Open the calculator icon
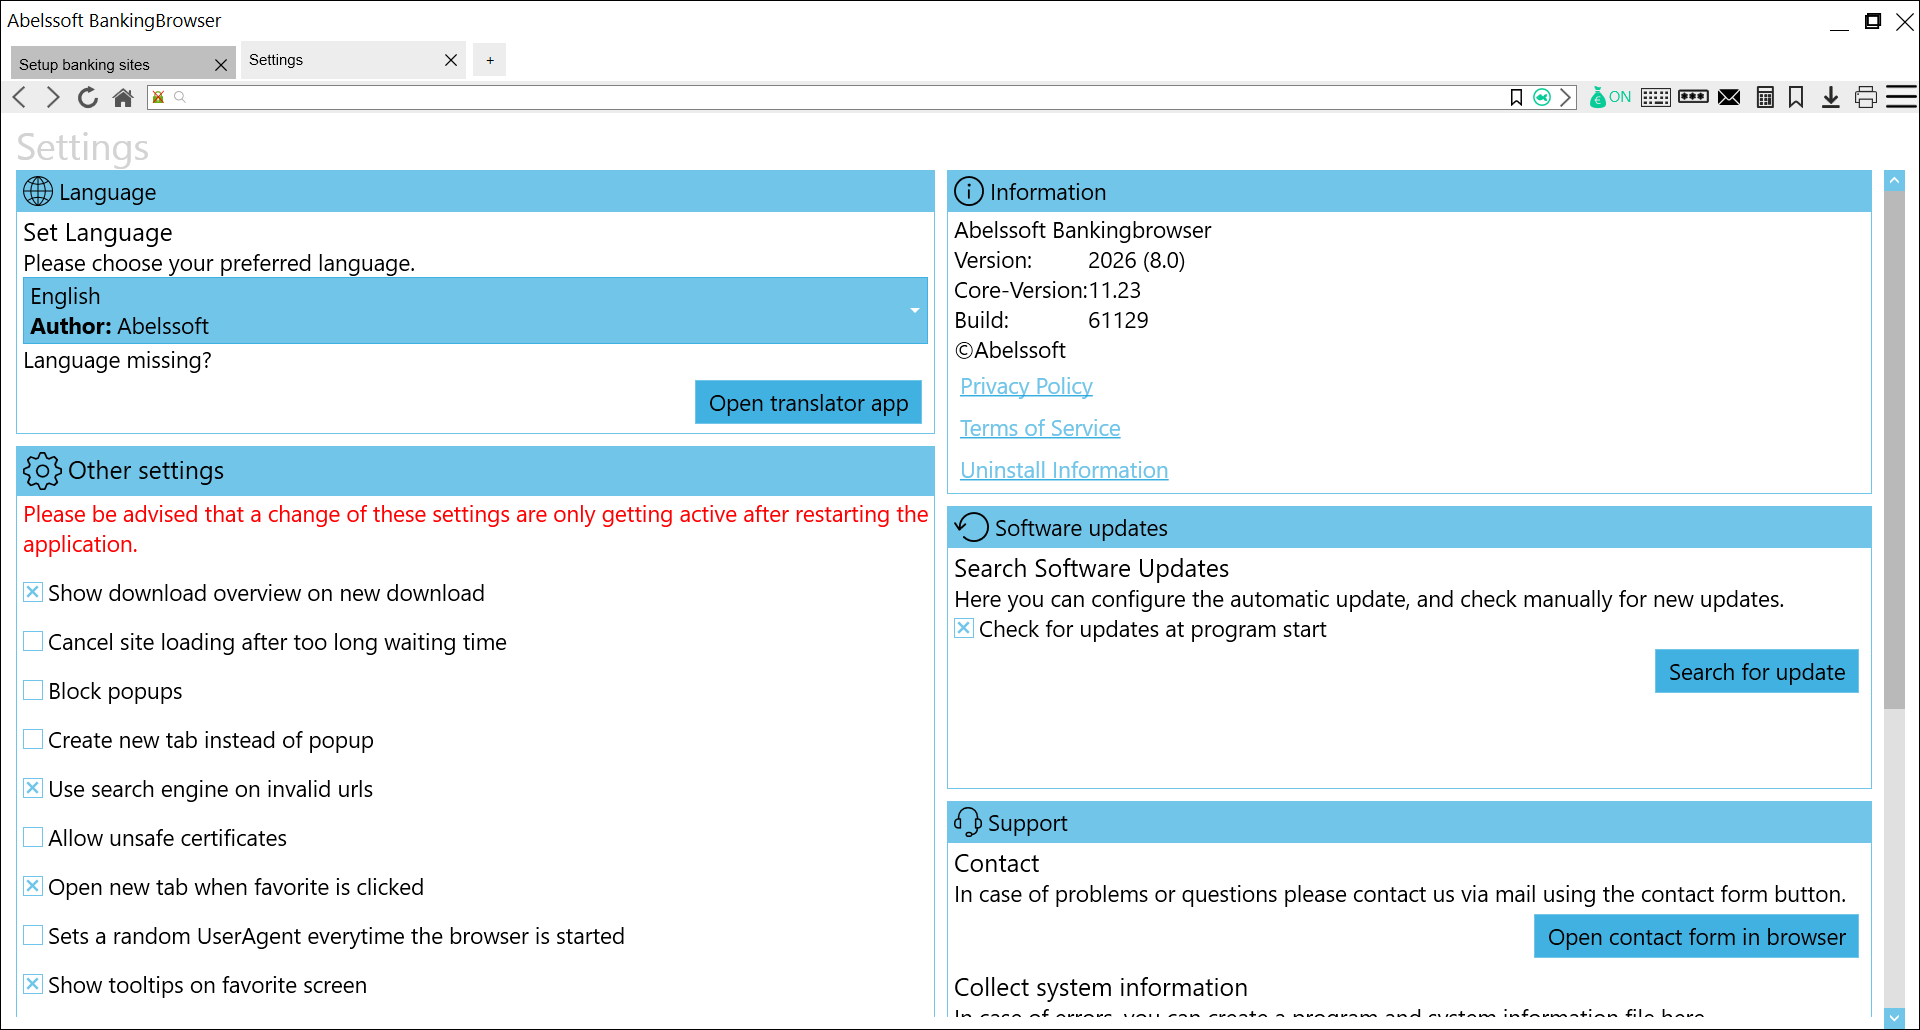 pos(1765,97)
